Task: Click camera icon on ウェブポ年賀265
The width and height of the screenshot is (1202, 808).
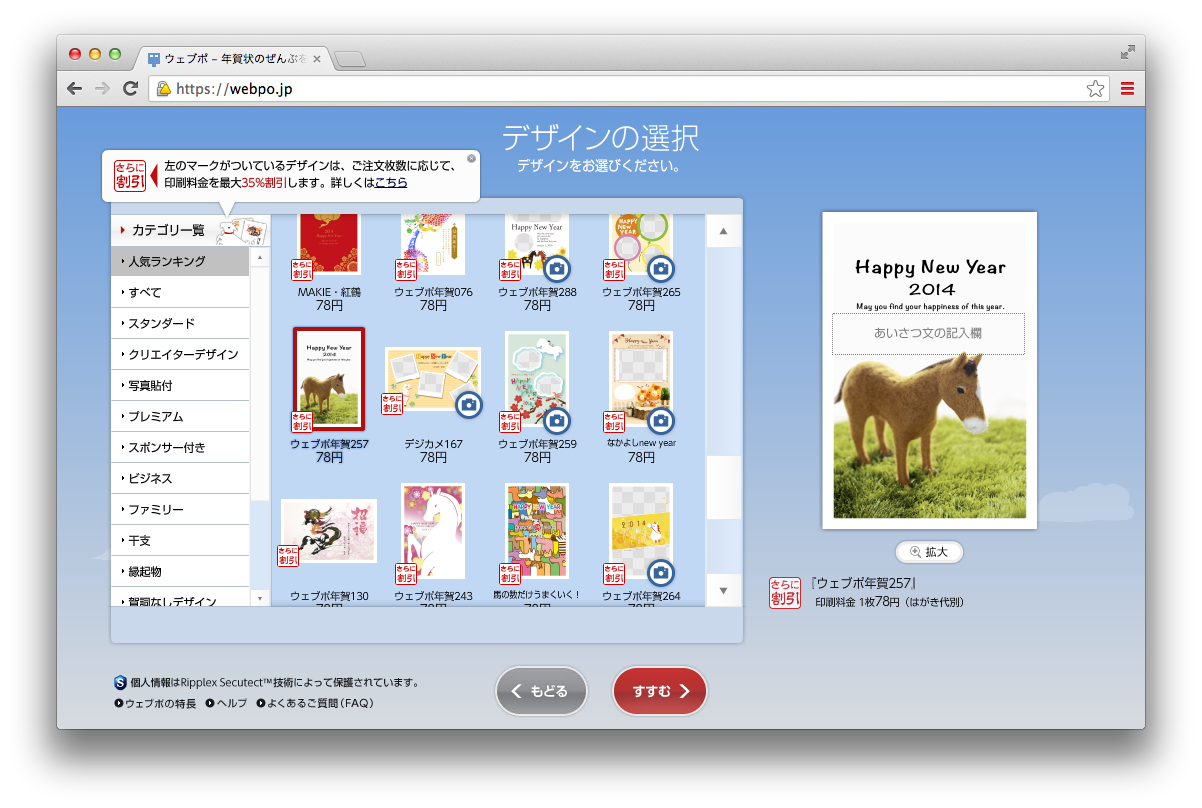Action: (660, 268)
